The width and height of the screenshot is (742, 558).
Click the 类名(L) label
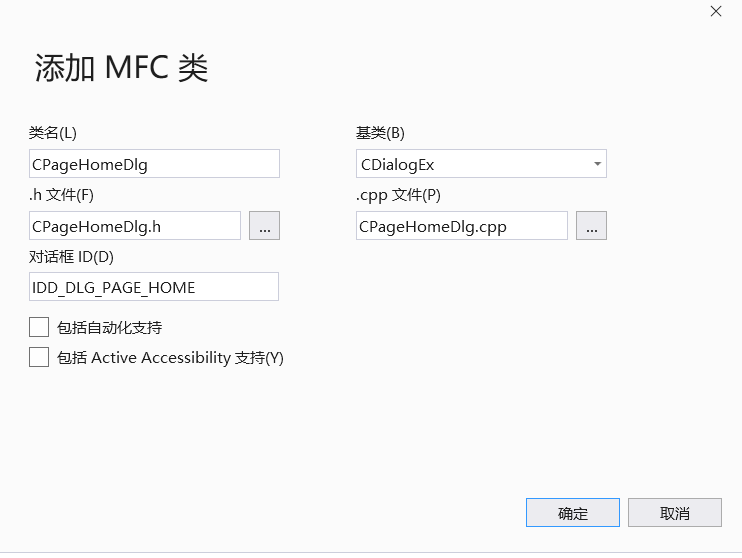click(53, 133)
